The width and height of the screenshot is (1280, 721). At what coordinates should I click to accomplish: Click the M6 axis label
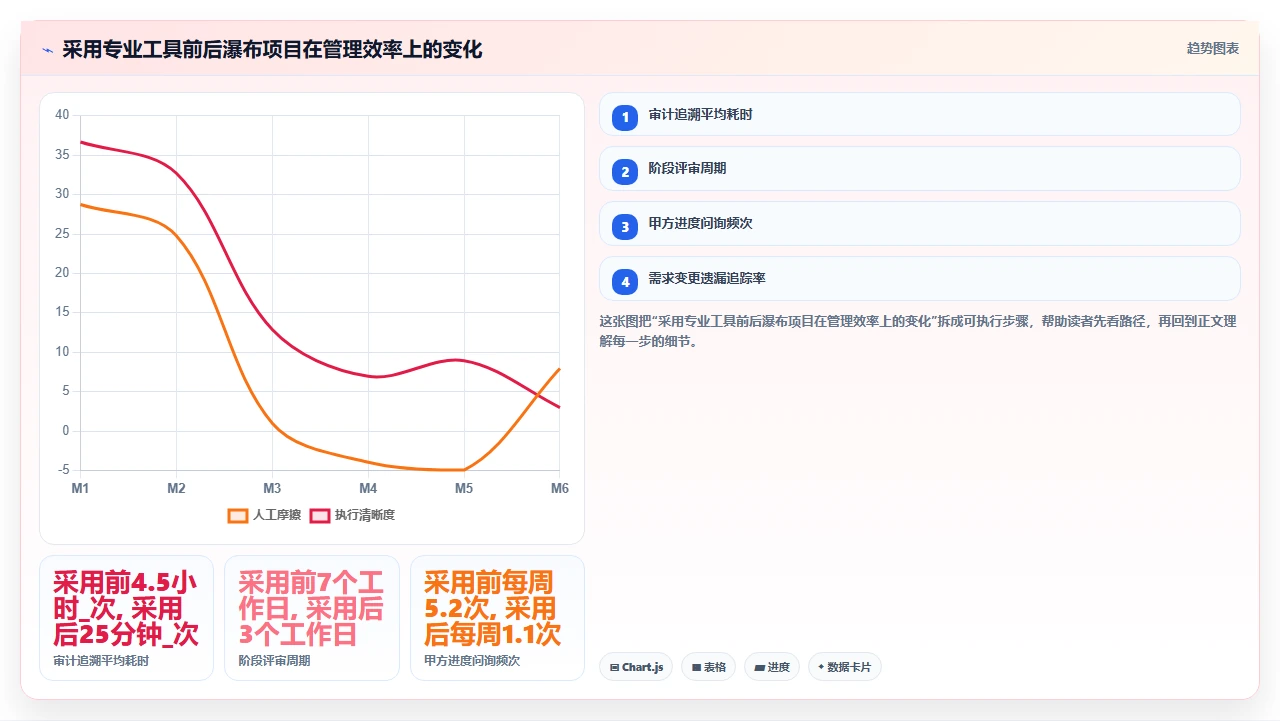pyautogui.click(x=559, y=488)
